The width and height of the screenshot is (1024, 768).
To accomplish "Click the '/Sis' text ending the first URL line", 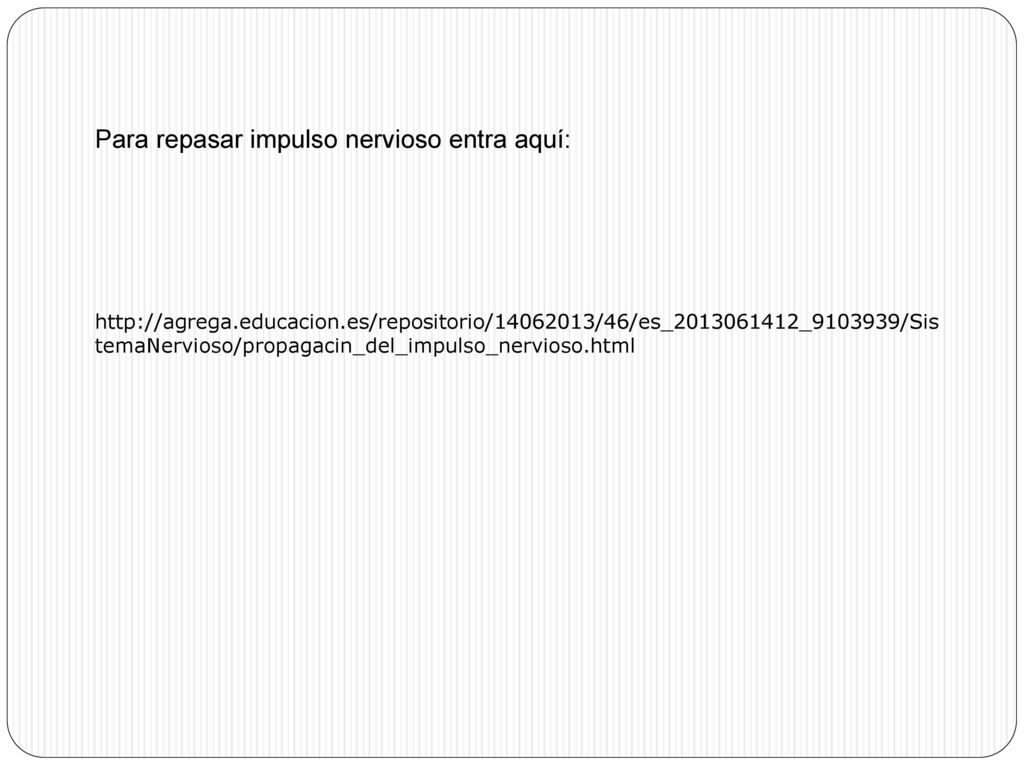I will click(920, 322).
